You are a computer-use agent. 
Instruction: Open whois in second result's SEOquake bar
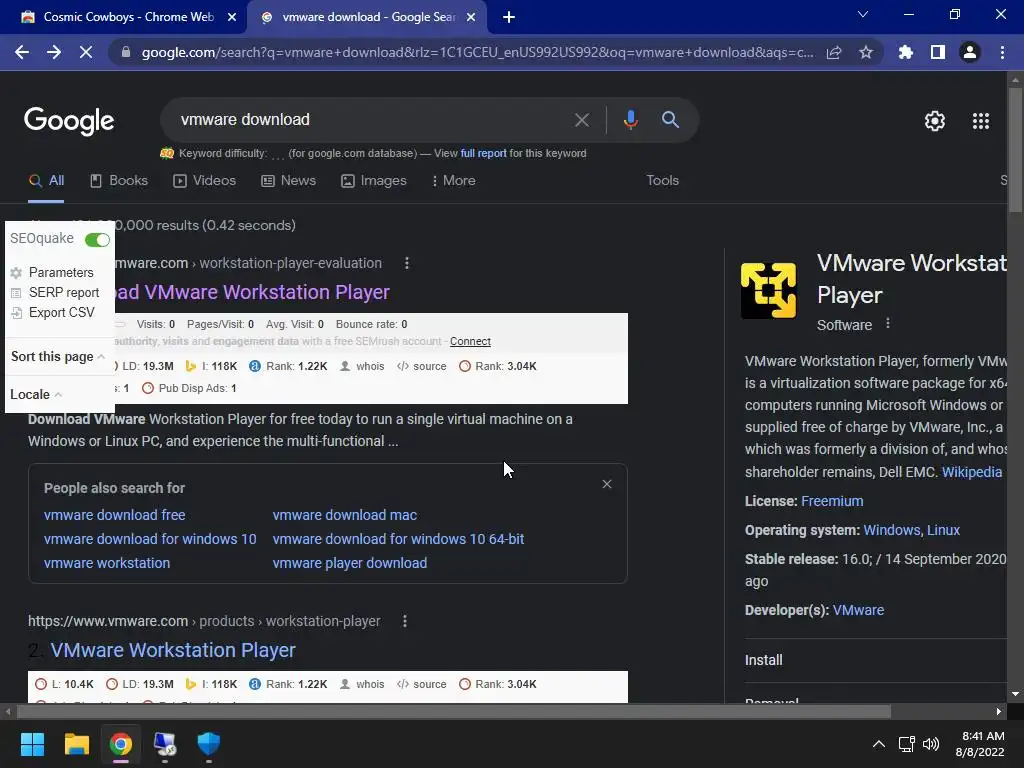[x=362, y=684]
